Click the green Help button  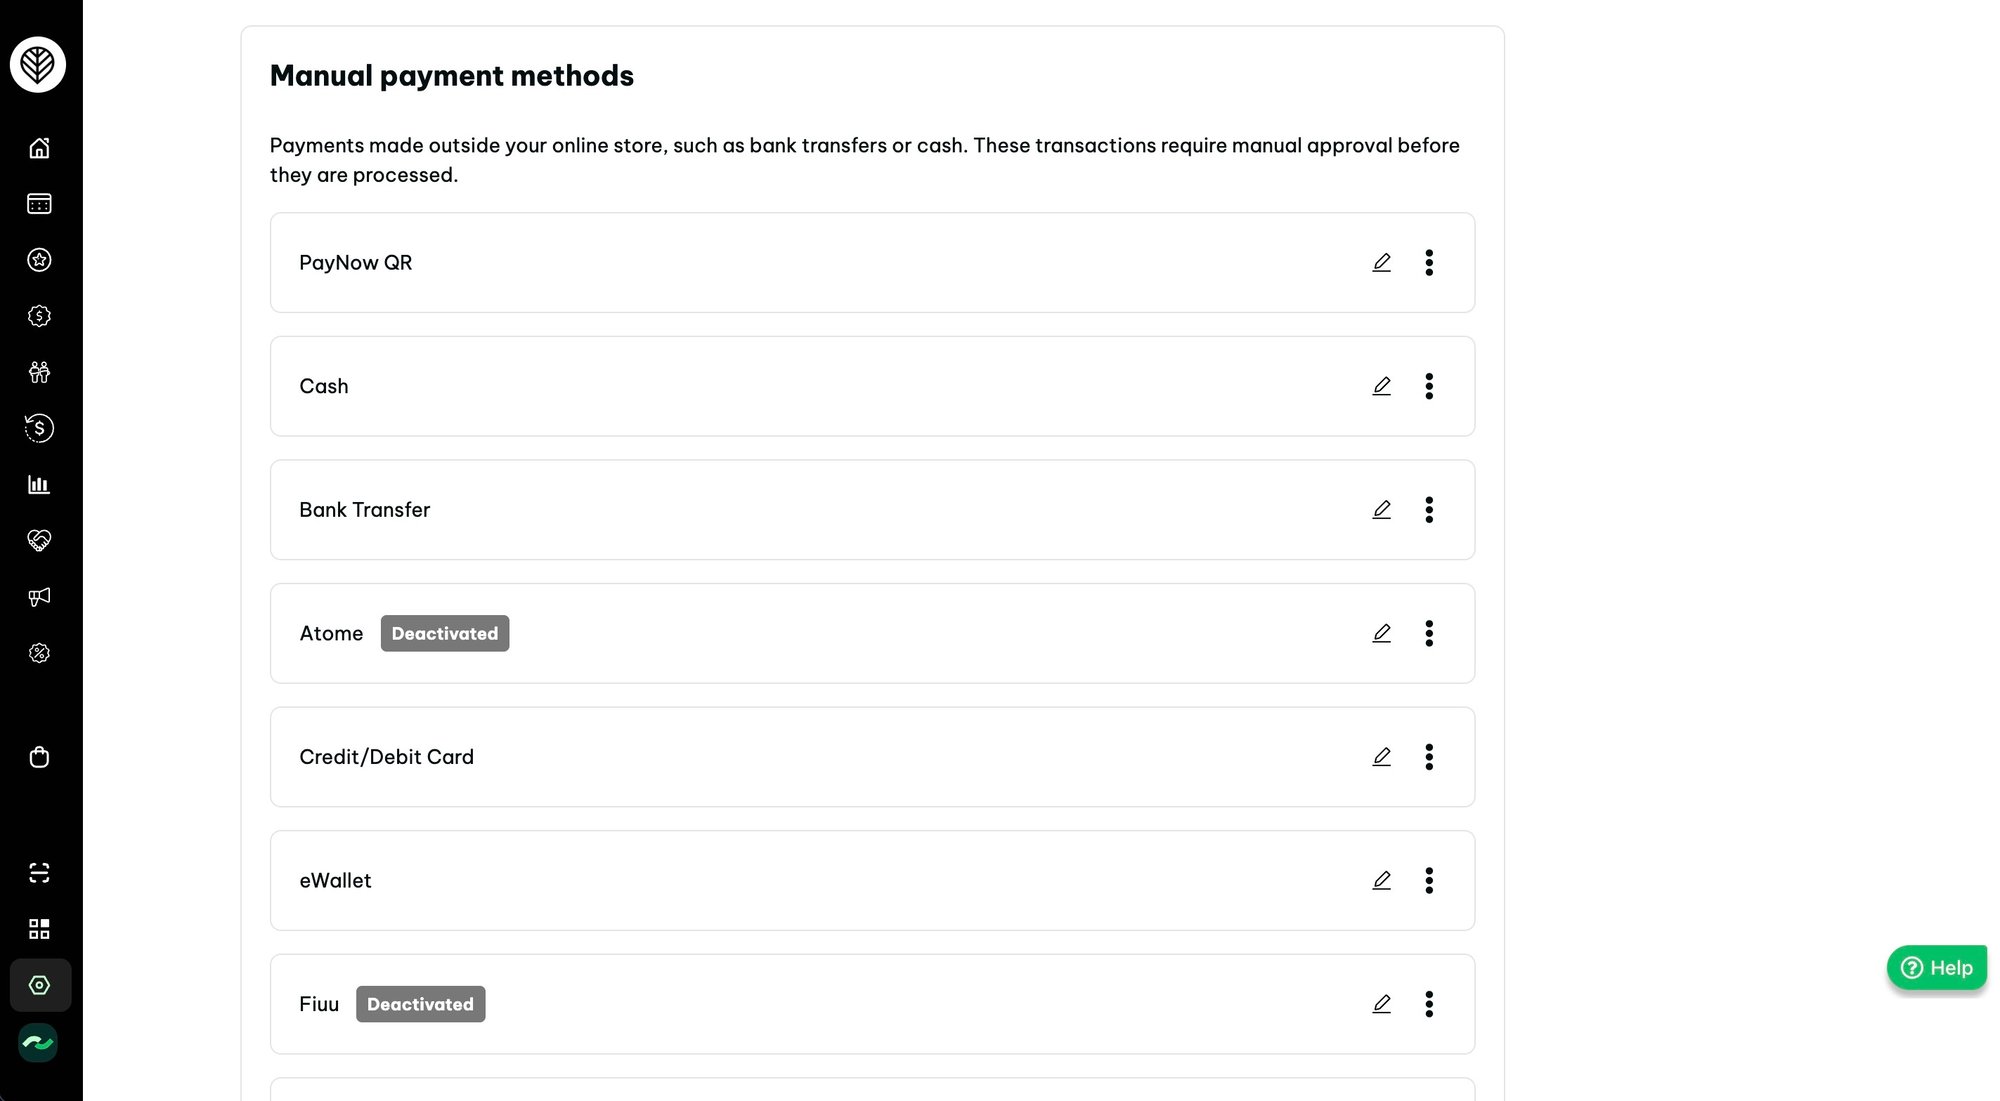coord(1936,967)
